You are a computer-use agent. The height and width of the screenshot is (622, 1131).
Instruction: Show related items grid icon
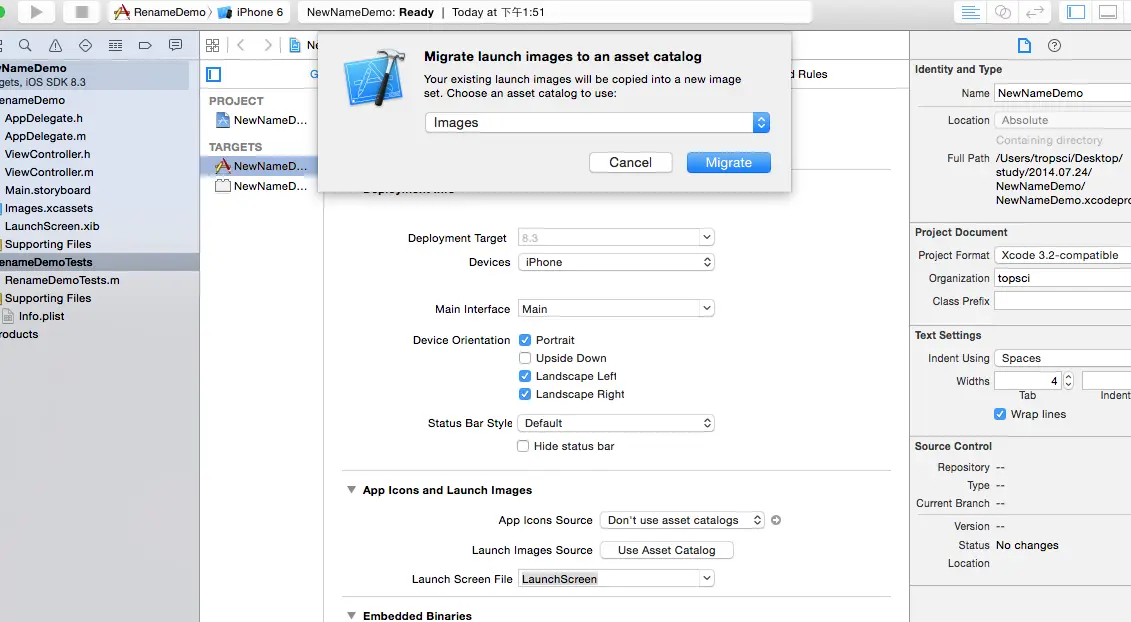pyautogui.click(x=212, y=45)
